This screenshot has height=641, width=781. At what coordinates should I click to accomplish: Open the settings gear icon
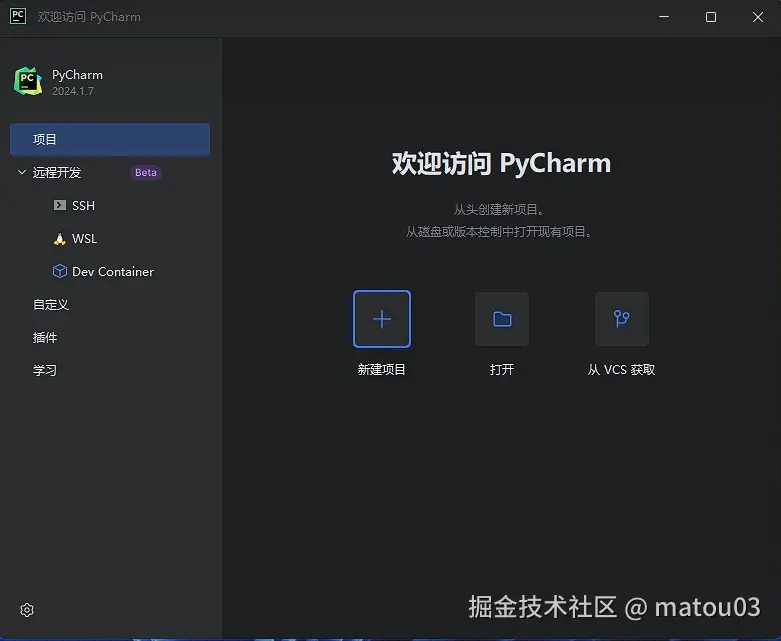pyautogui.click(x=27, y=610)
